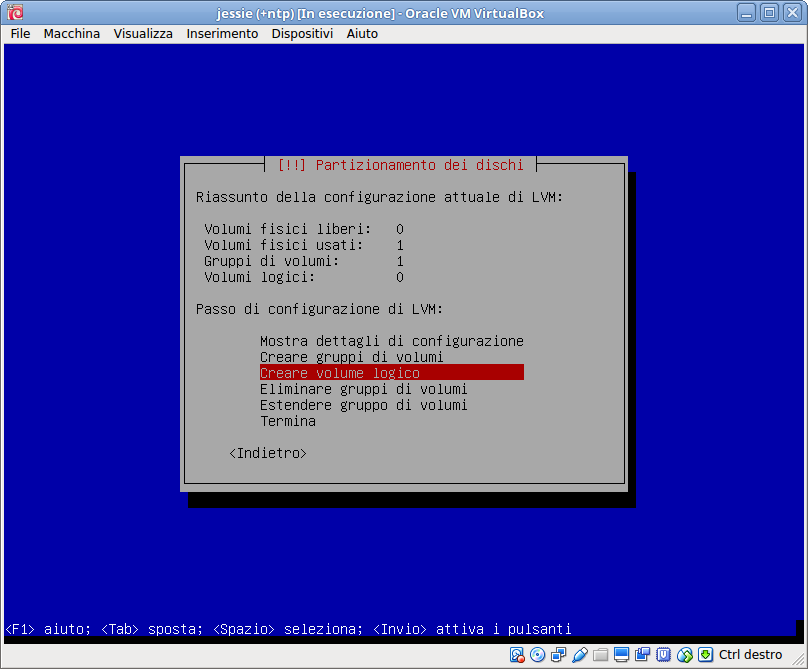Click the 'Volumi fisici liberi:' line
808x669 pixels.
pos(304,229)
